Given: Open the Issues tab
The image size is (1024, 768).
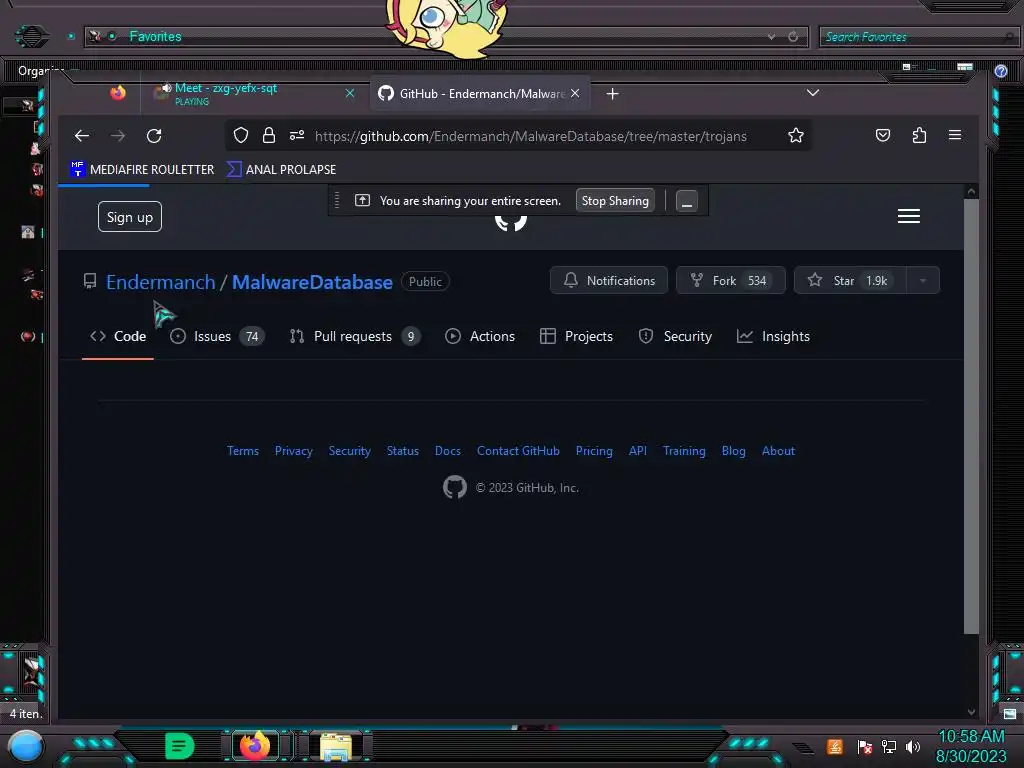Looking at the screenshot, I should pyautogui.click(x=217, y=336).
